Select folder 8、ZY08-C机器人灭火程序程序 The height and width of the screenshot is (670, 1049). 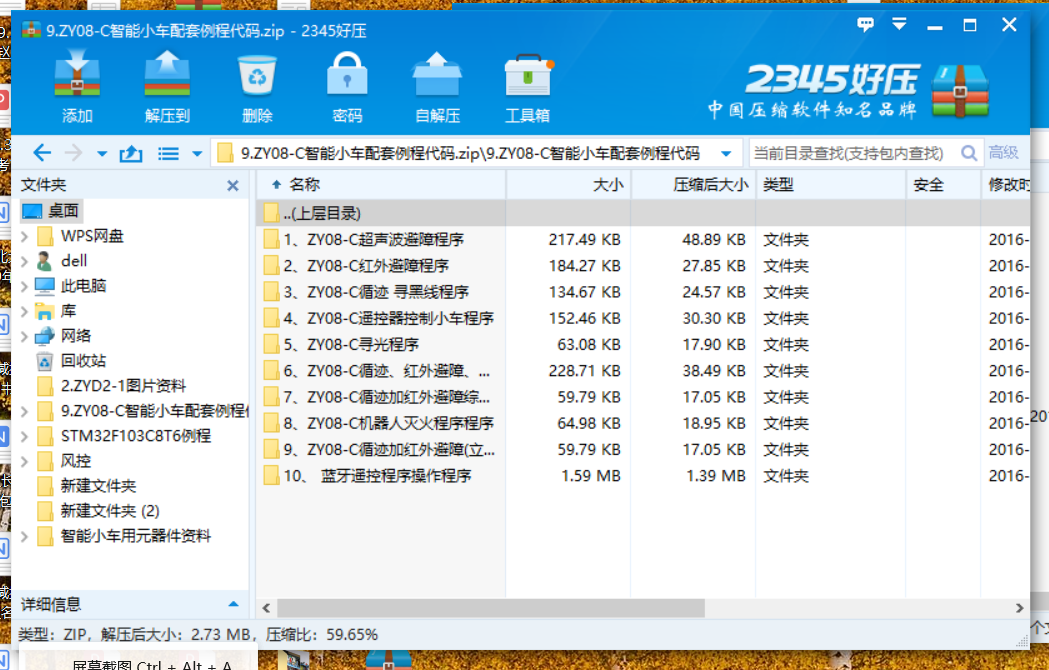click(x=643, y=423)
